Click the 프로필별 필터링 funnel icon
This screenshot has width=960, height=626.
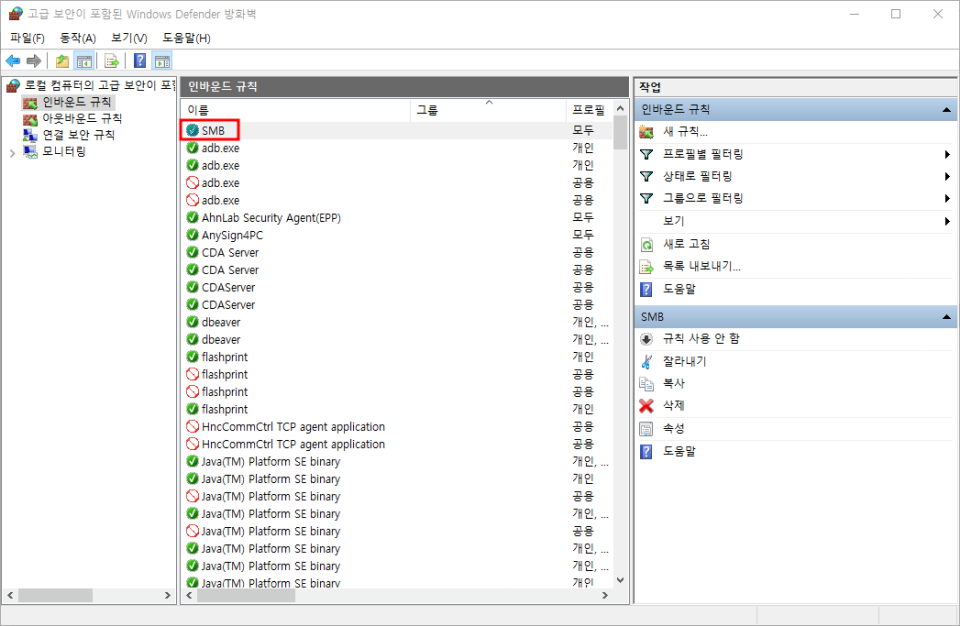coord(647,154)
